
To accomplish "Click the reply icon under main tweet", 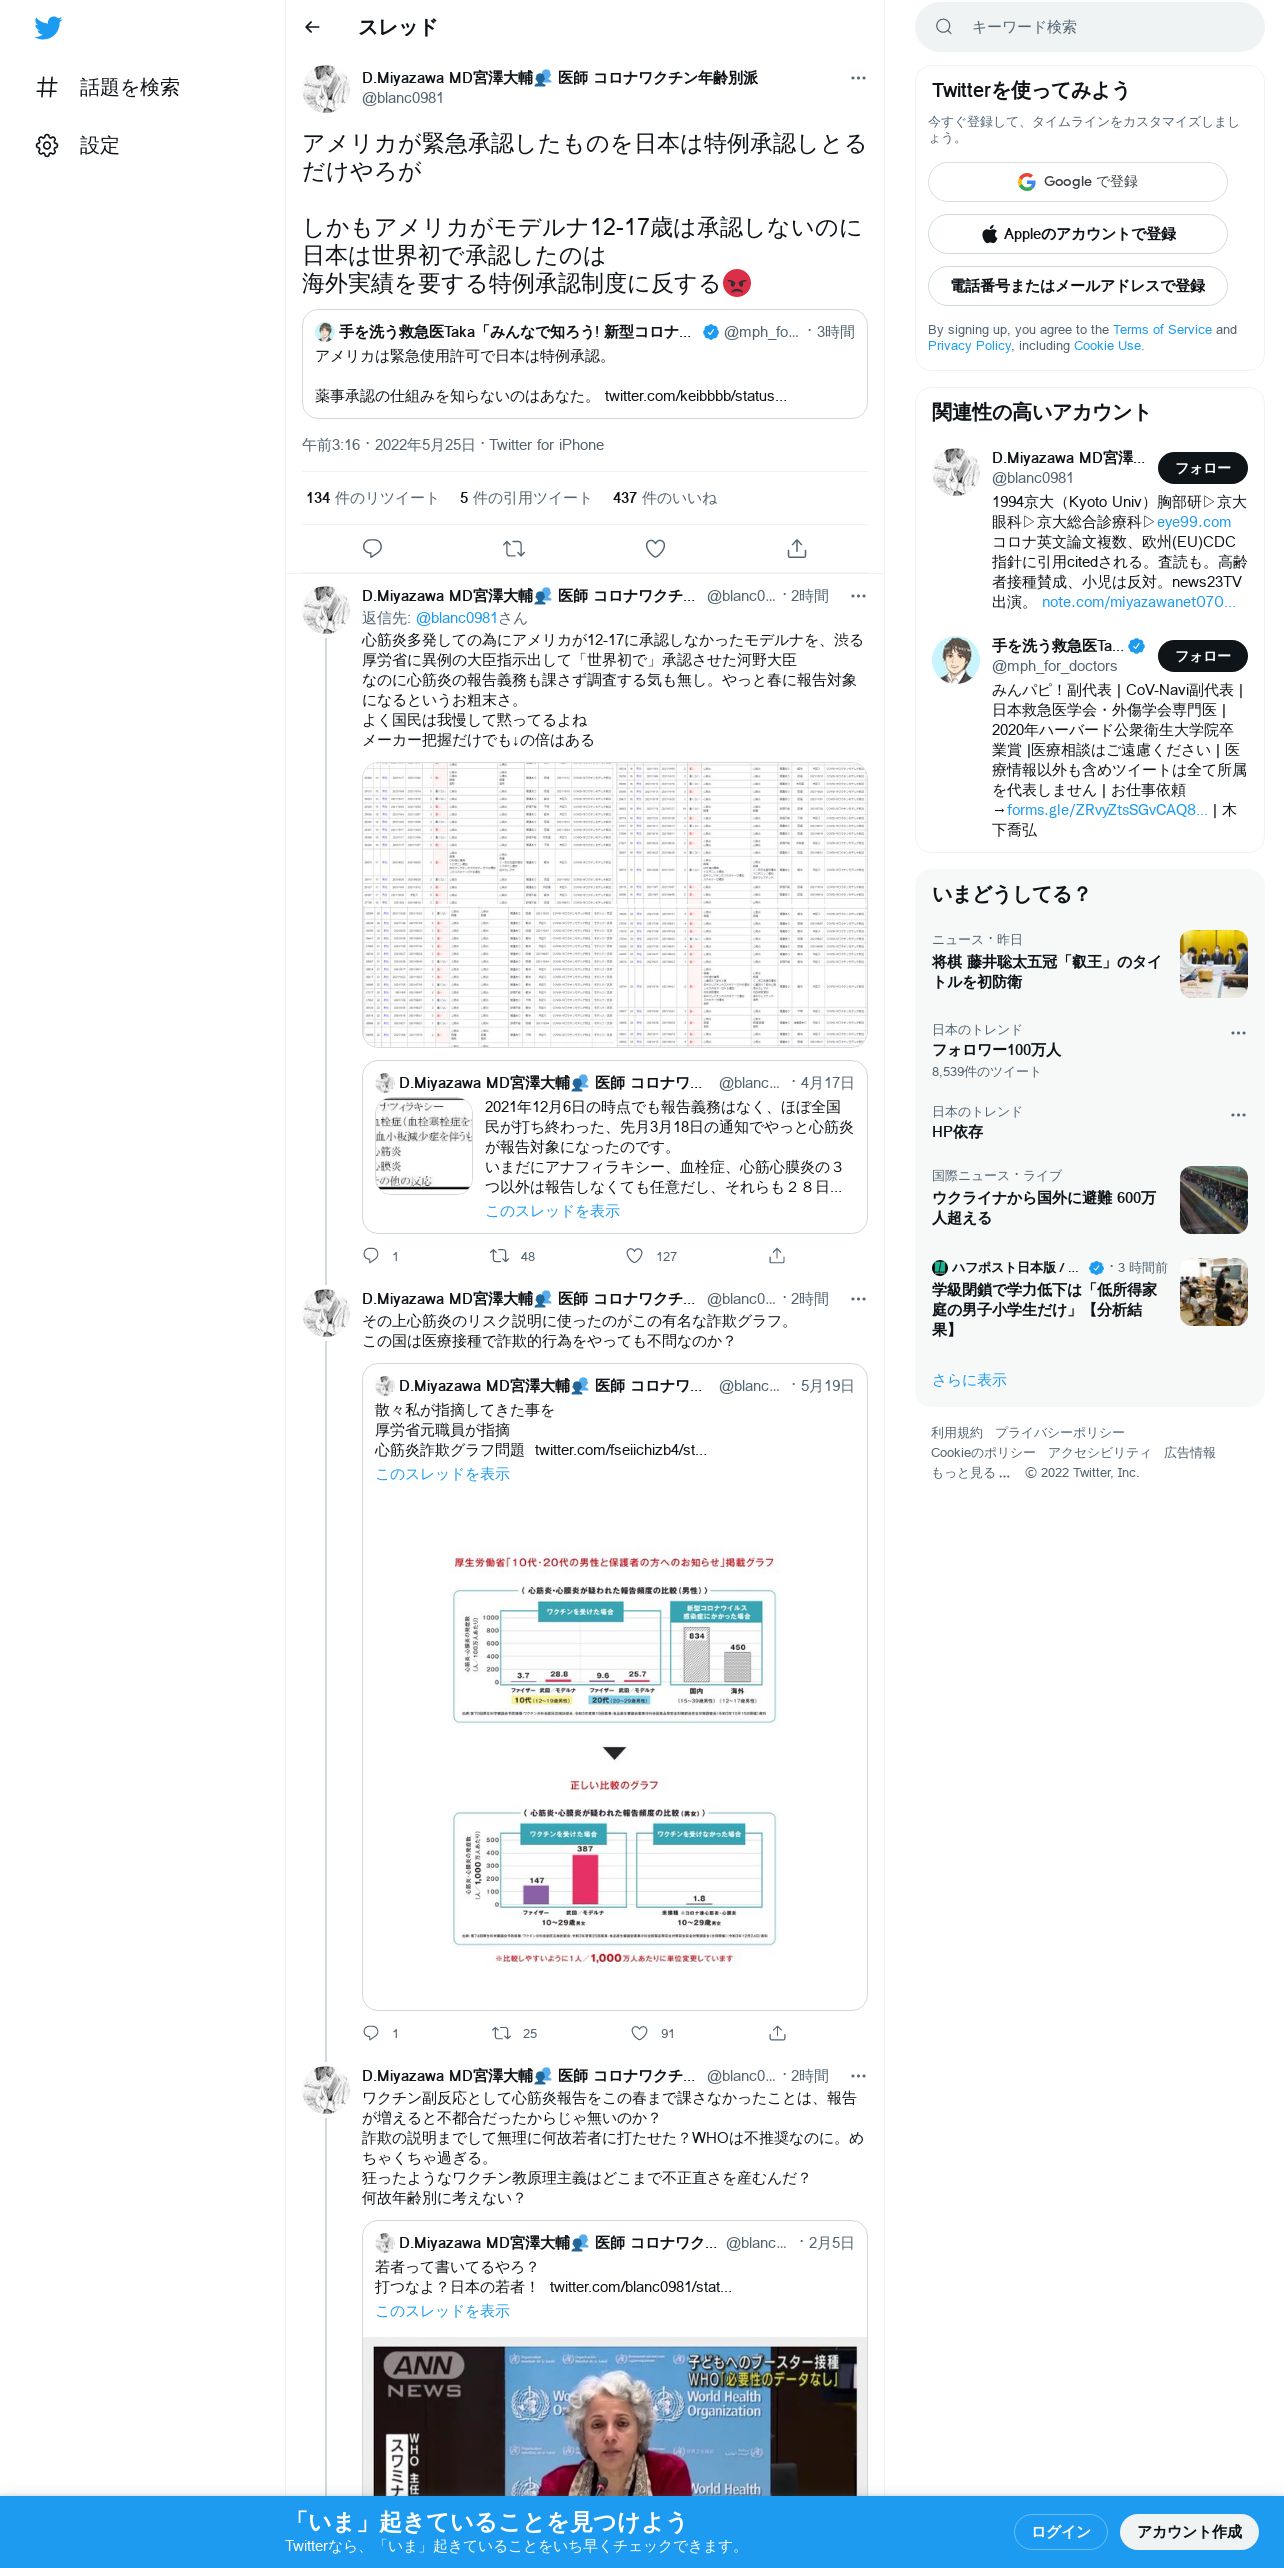I will pyautogui.click(x=373, y=548).
